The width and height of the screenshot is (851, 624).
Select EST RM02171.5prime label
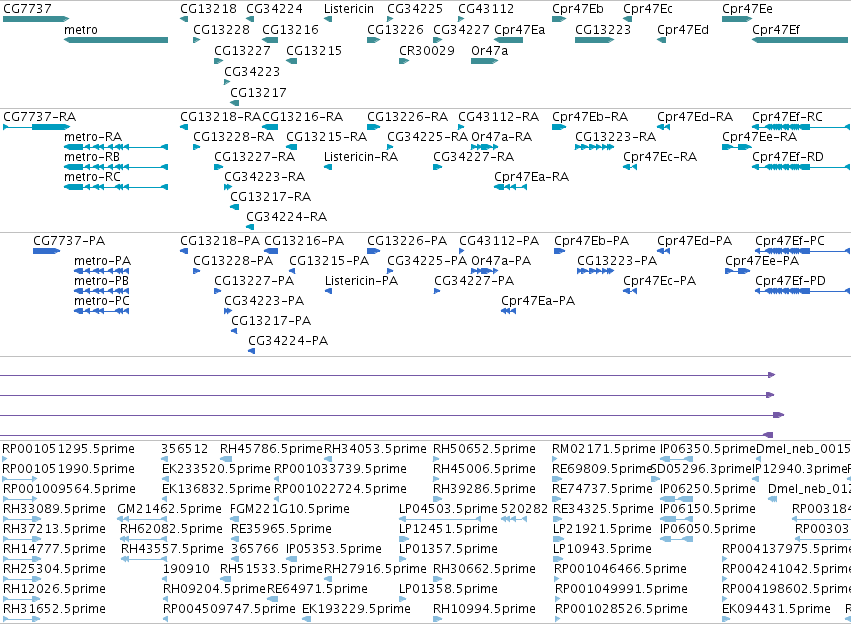click(604, 449)
